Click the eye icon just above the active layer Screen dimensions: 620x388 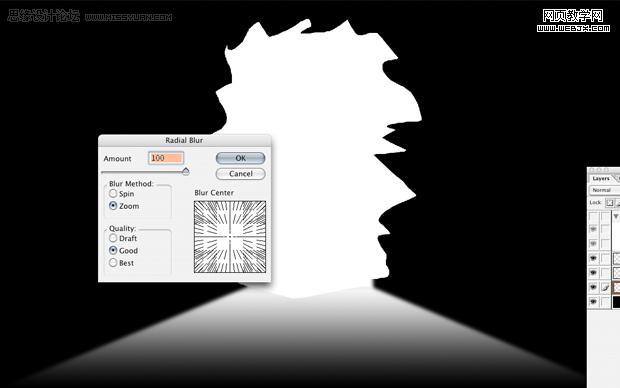[593, 273]
